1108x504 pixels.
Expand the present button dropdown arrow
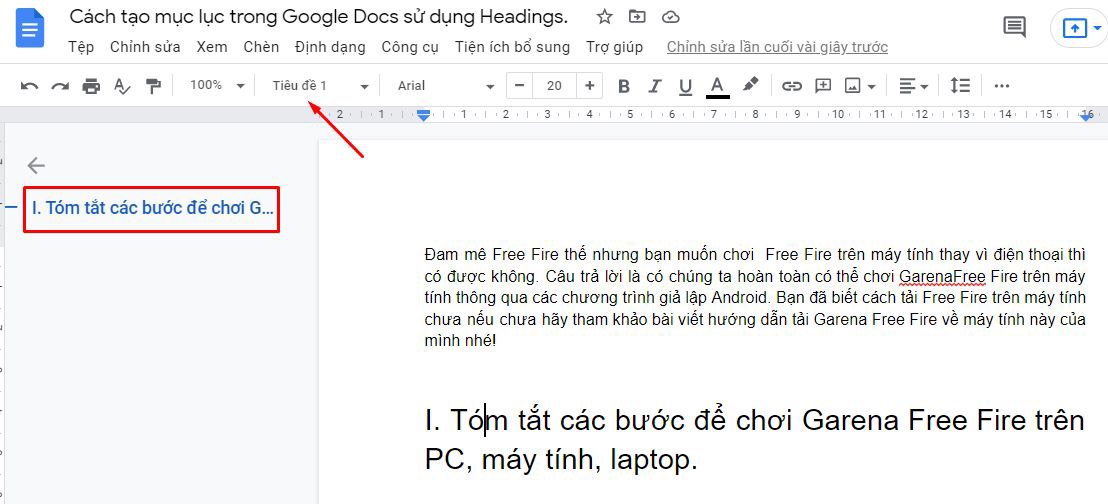(x=1097, y=28)
